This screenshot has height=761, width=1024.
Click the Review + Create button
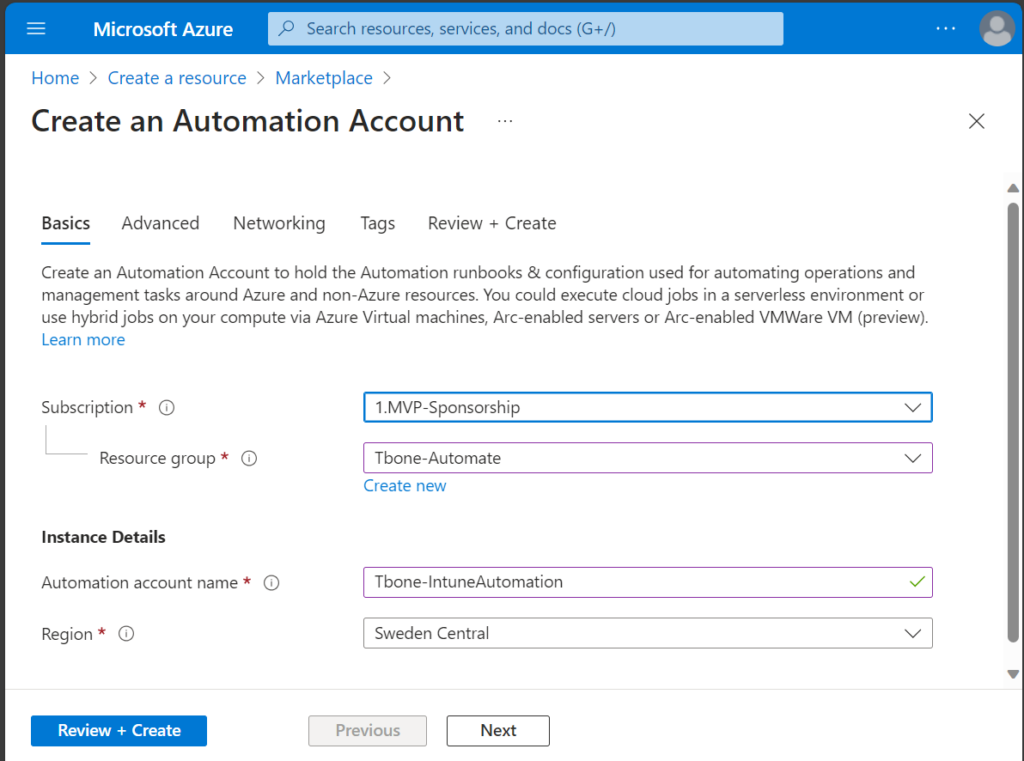point(119,730)
